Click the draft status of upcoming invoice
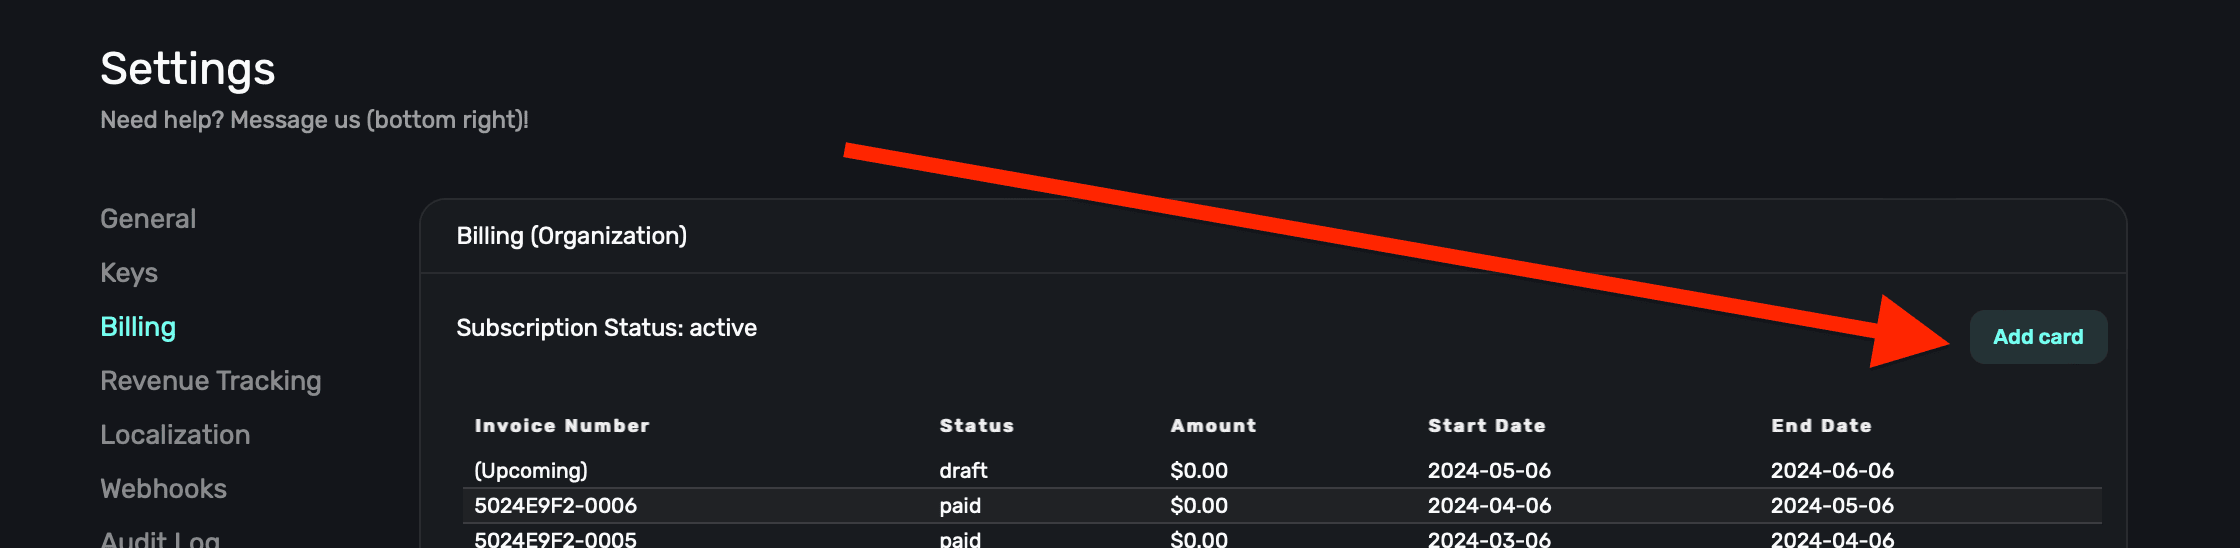This screenshot has width=2240, height=548. pos(963,471)
